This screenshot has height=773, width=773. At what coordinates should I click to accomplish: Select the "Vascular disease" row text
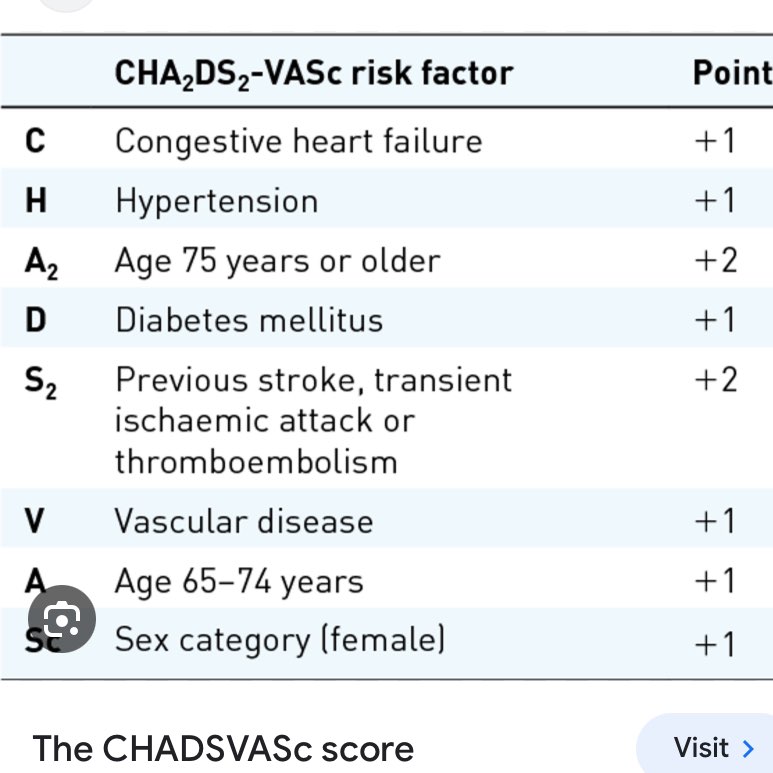click(243, 521)
